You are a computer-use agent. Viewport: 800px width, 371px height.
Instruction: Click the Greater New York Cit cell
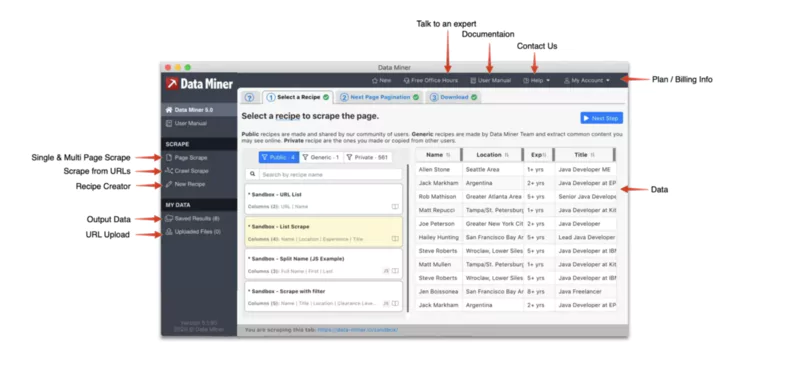[x=493, y=224]
